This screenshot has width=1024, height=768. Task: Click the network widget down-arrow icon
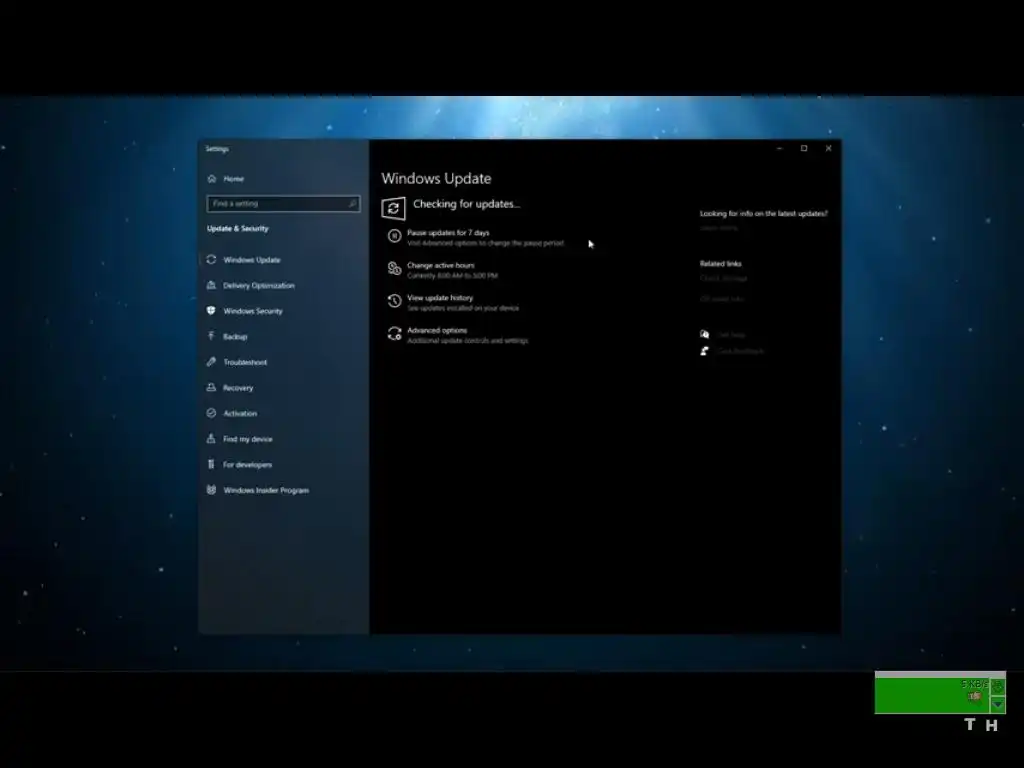coord(997,705)
